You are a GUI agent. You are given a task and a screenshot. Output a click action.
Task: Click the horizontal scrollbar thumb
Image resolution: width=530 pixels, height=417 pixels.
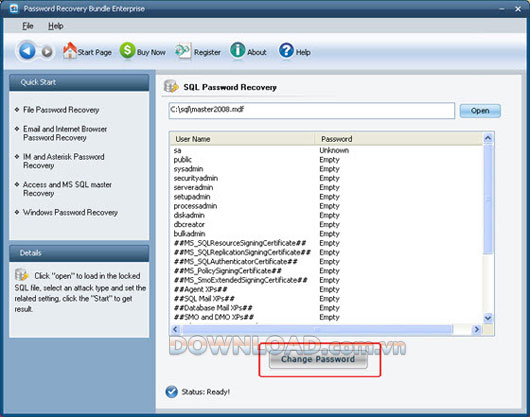pos(317,329)
